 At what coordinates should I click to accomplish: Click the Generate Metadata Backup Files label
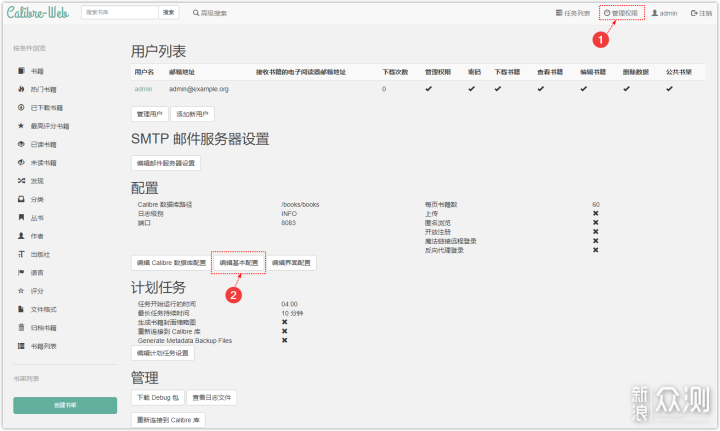pos(185,341)
